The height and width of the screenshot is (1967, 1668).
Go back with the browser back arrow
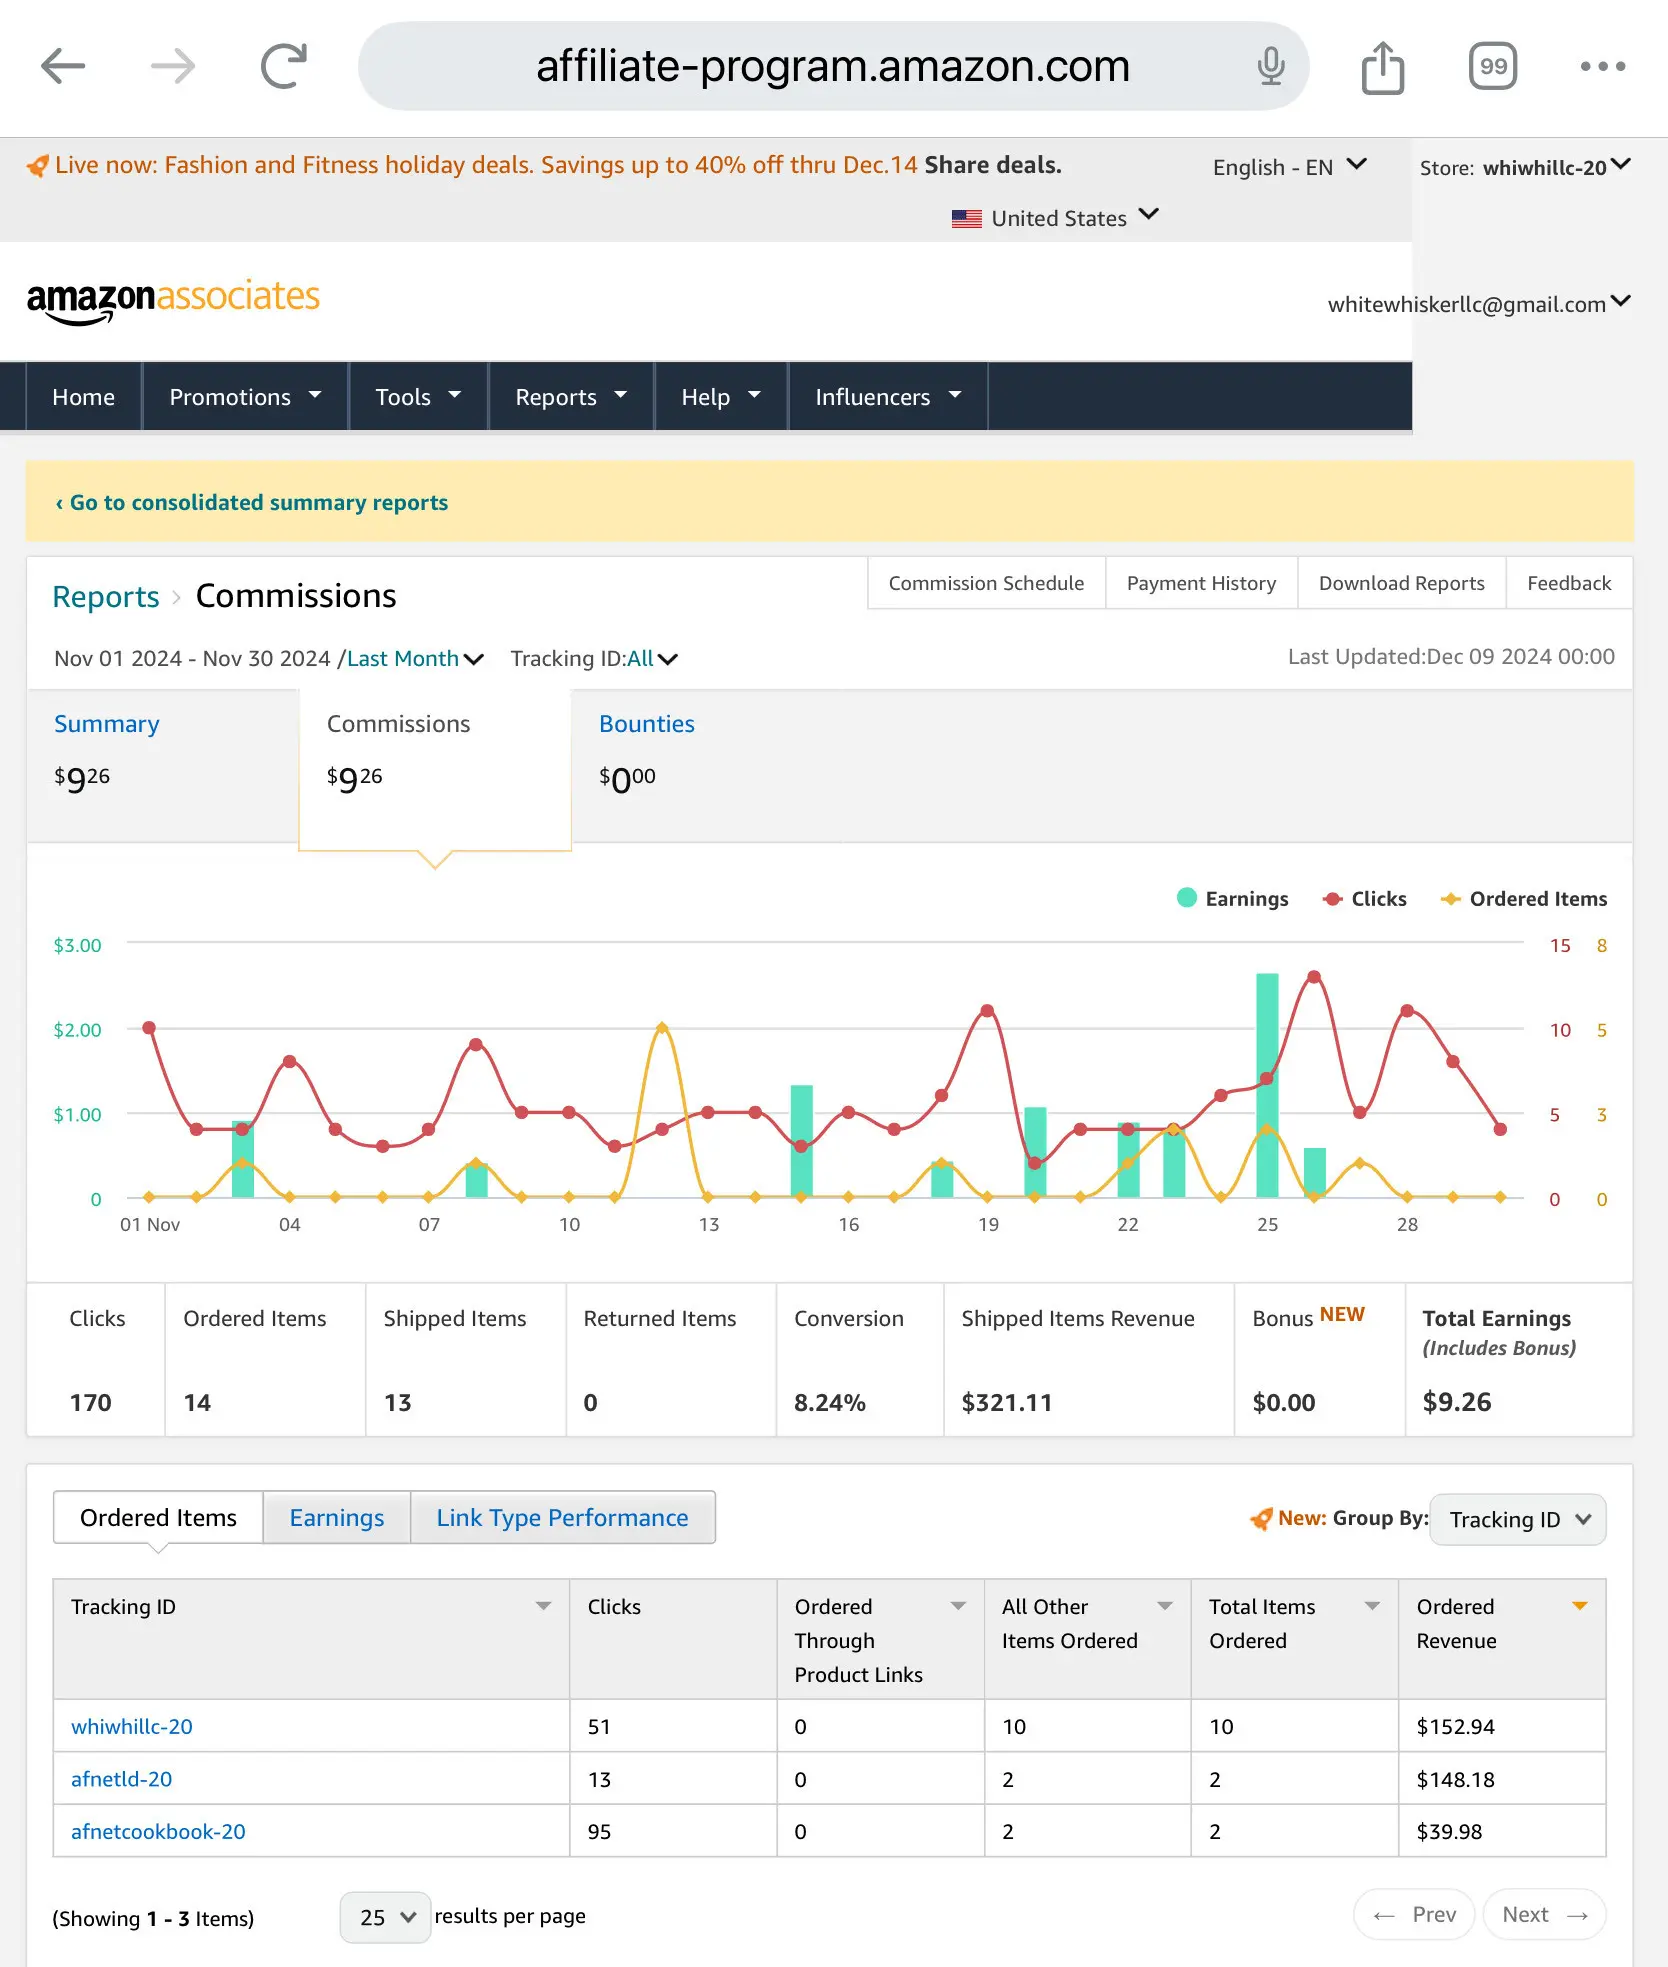coord(63,67)
